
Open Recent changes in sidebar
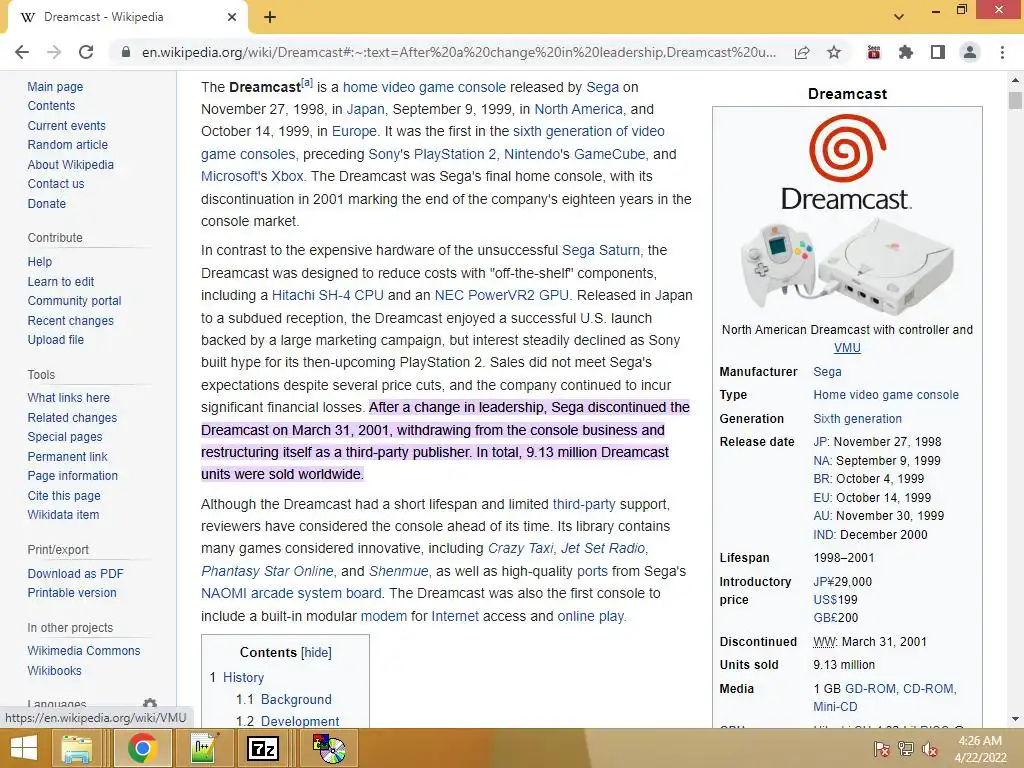point(71,321)
